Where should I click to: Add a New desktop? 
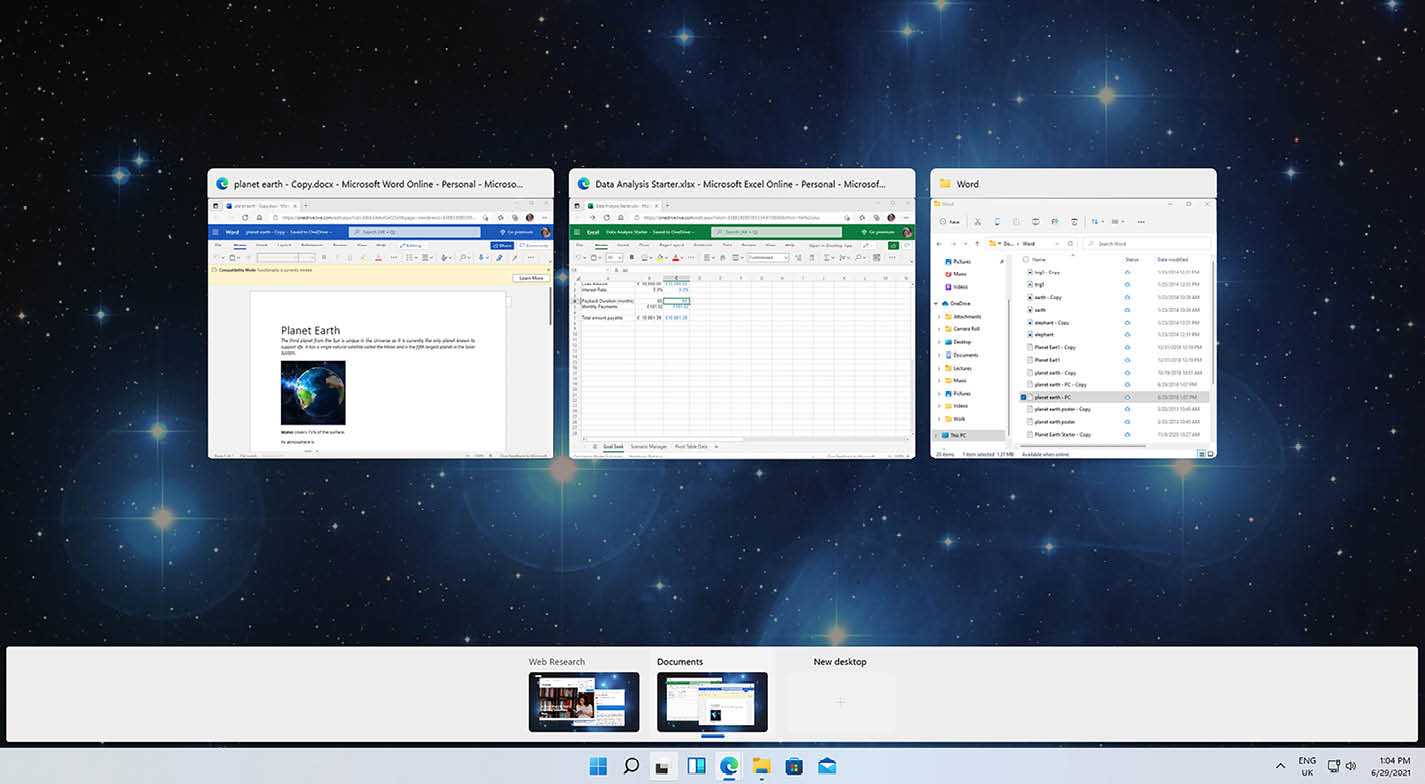point(840,701)
